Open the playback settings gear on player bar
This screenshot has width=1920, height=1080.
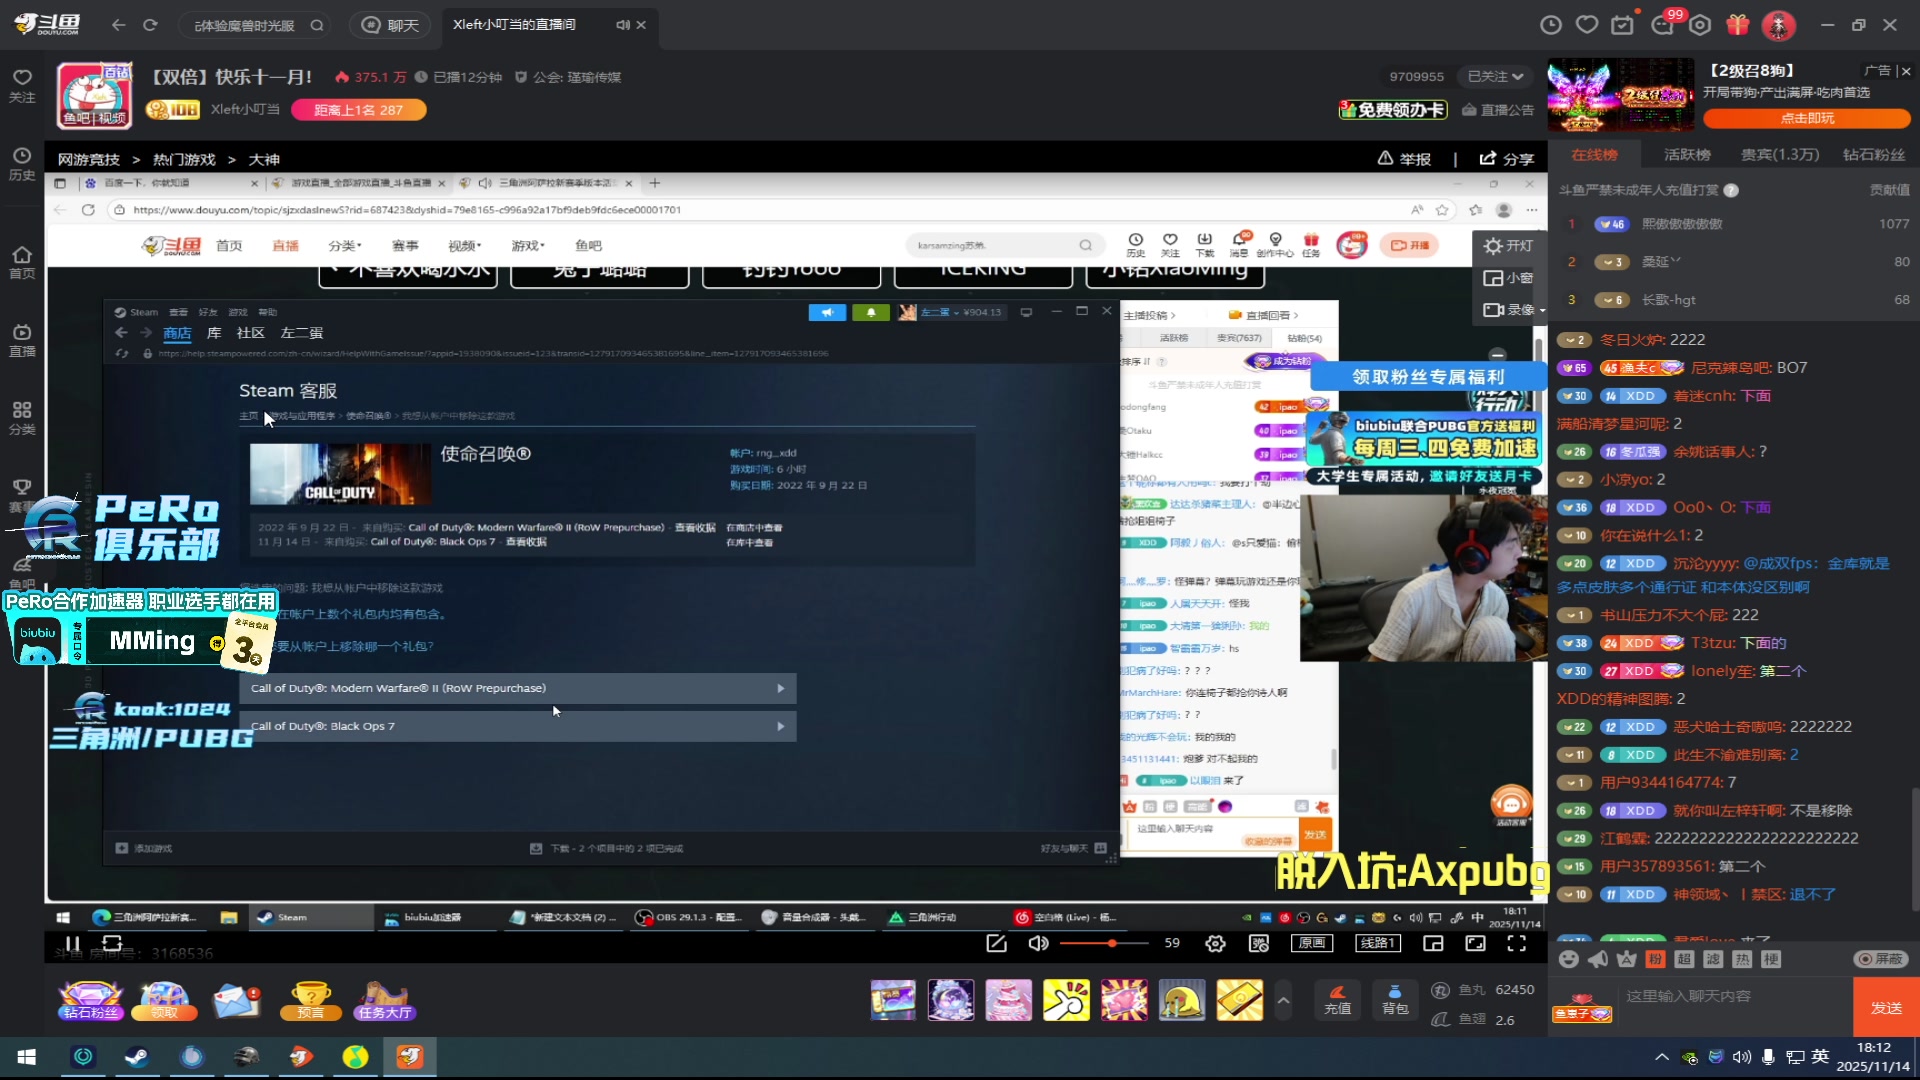click(1215, 943)
